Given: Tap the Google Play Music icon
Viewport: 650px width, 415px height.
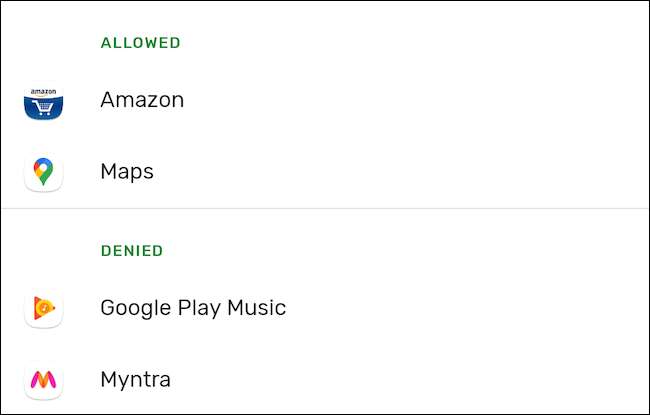Looking at the screenshot, I should tap(43, 308).
